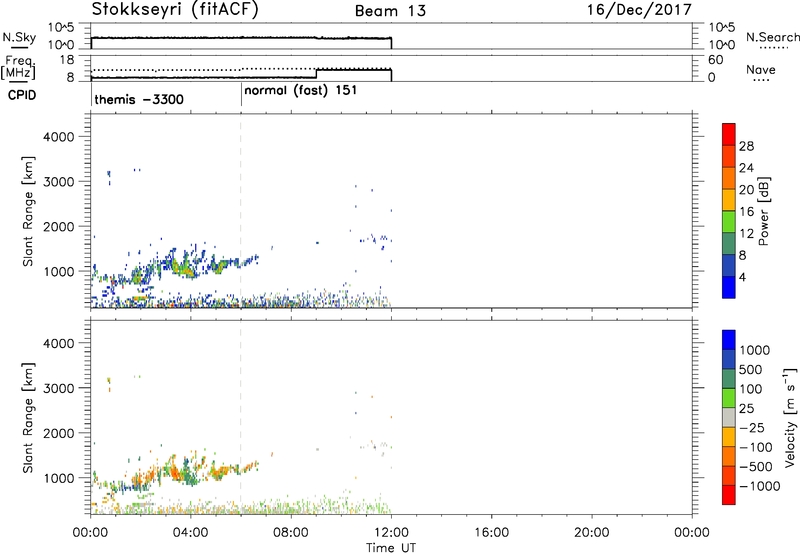Viewport: 800px width, 554px height.
Task: Click the '12:00' time axis label
Action: [391, 533]
